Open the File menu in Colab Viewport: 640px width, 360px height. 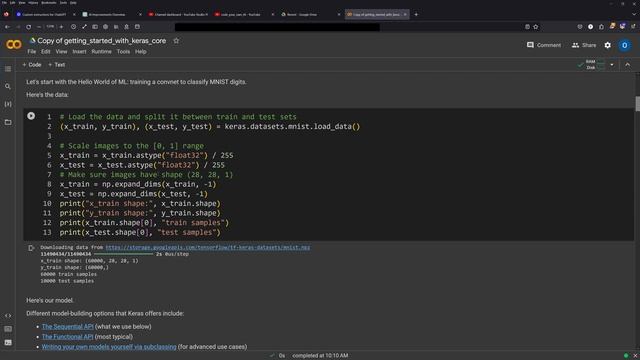[x=31, y=52]
